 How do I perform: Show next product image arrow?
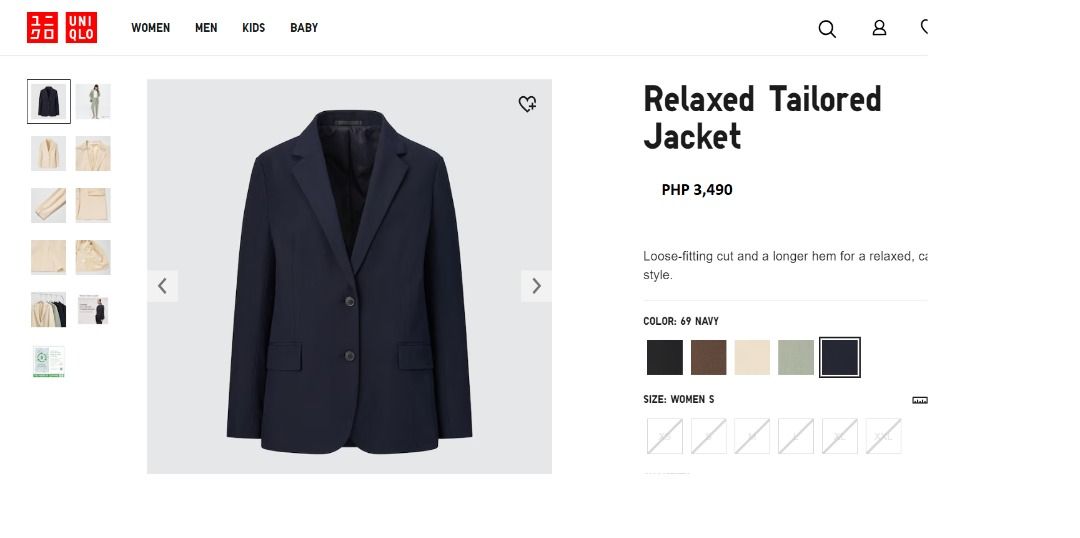point(536,285)
